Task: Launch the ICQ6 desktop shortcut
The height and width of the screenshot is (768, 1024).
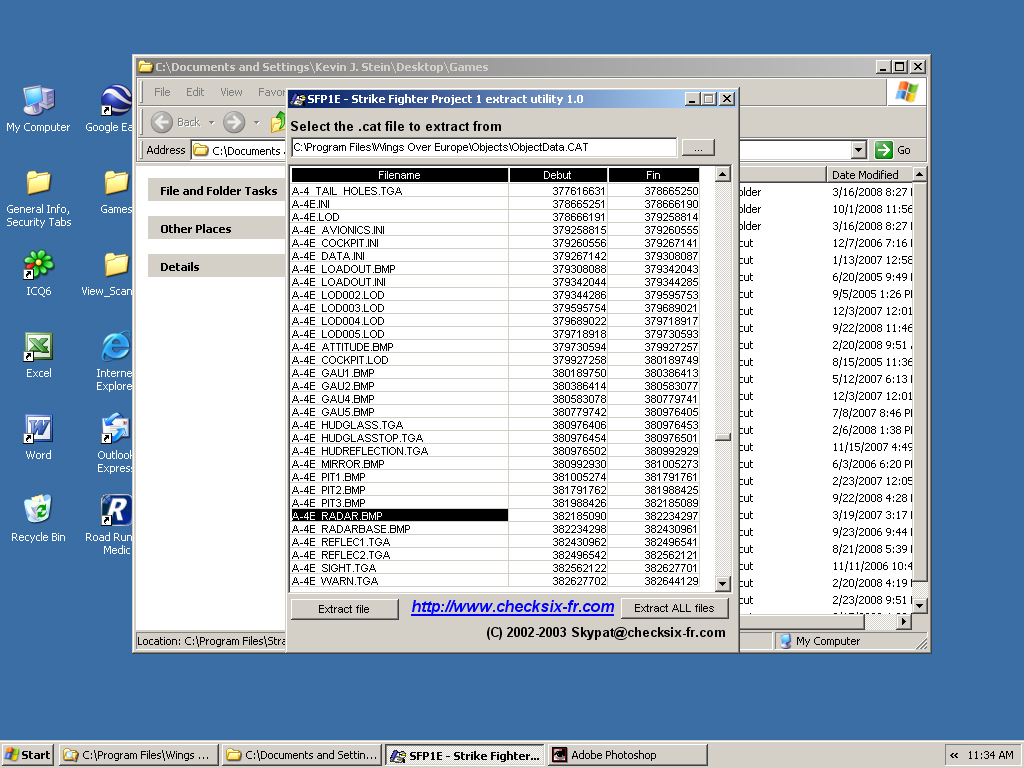Action: [39, 273]
